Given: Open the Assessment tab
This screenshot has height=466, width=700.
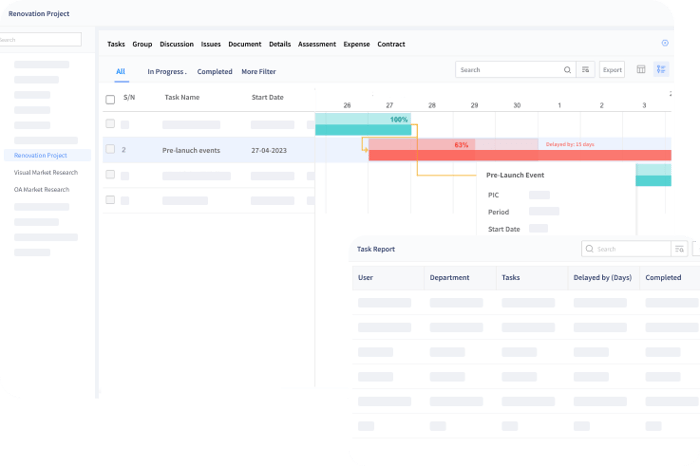Looking at the screenshot, I should (x=317, y=44).
